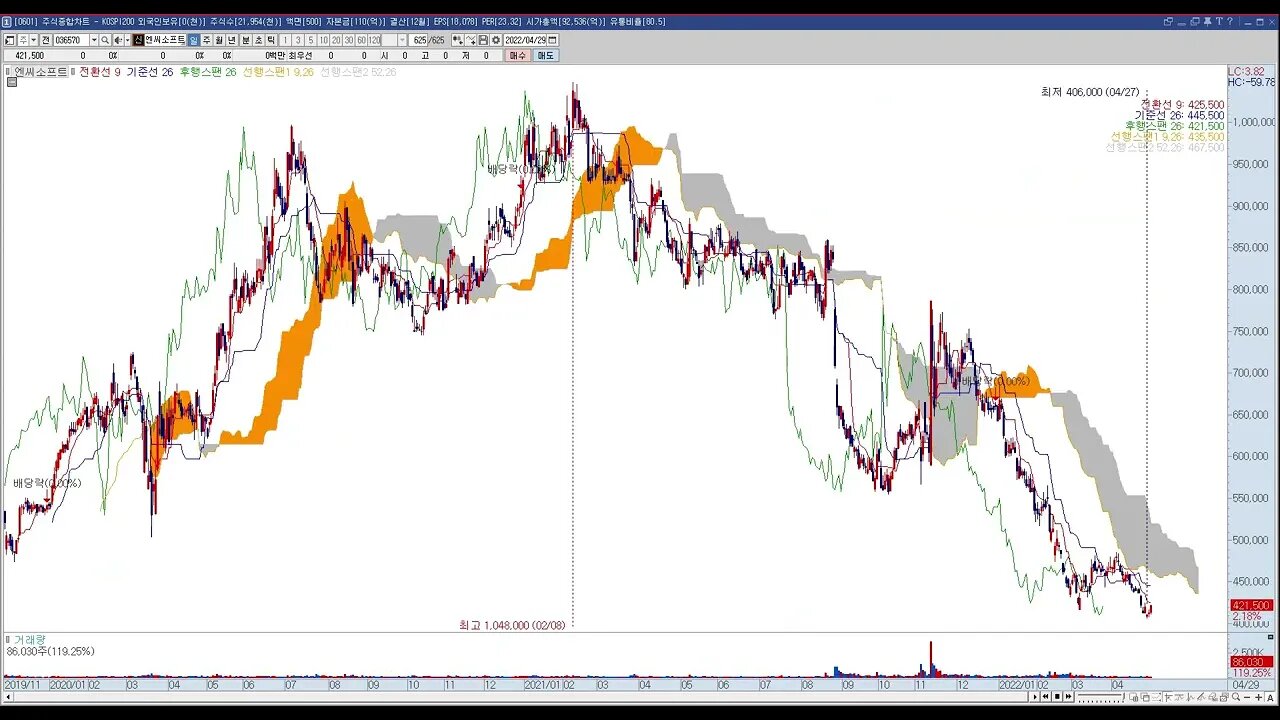Switch to second chart period 초
This screenshot has width=1280, height=720.
point(258,40)
